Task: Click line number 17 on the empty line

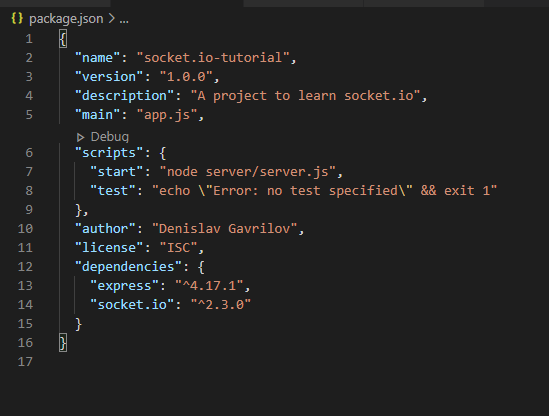Action: (x=25, y=362)
